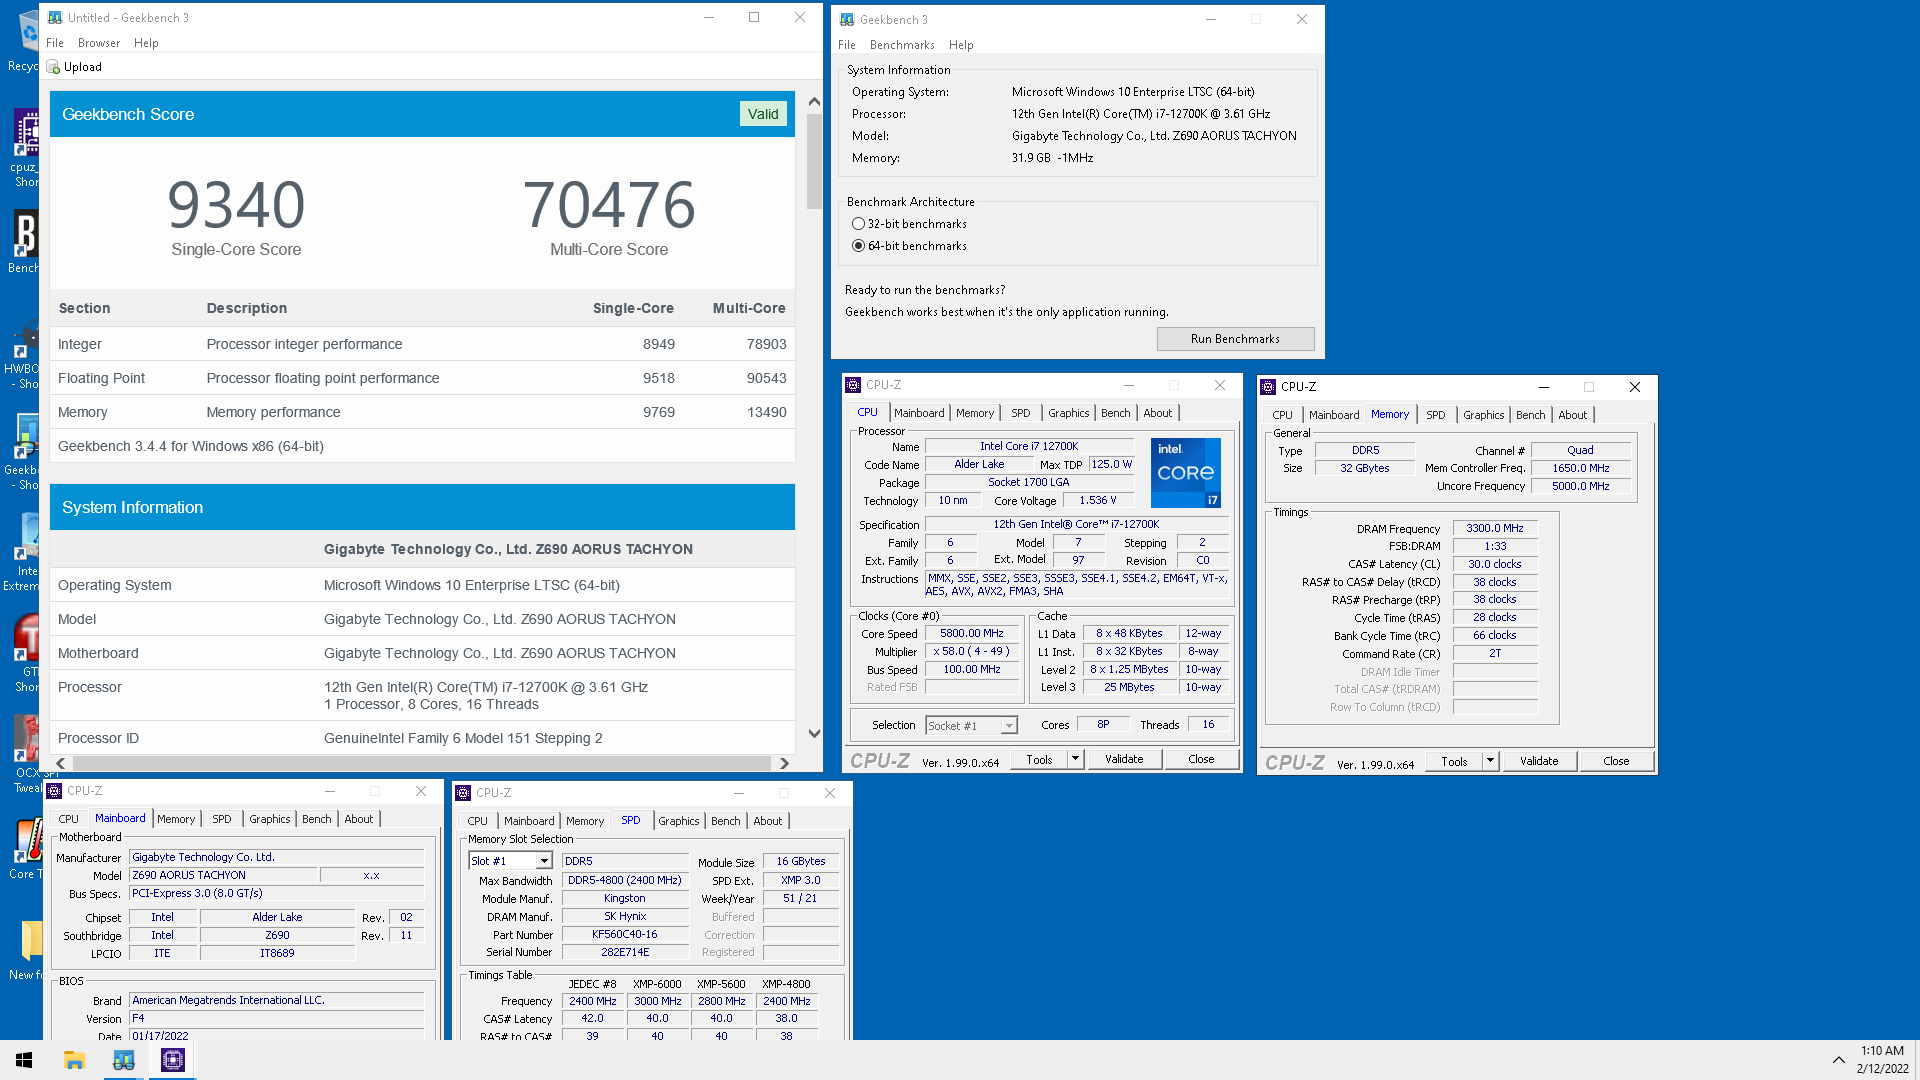Click scroll right arrow in Geekbench results
Screen dimensions: 1920x1080
[x=784, y=763]
